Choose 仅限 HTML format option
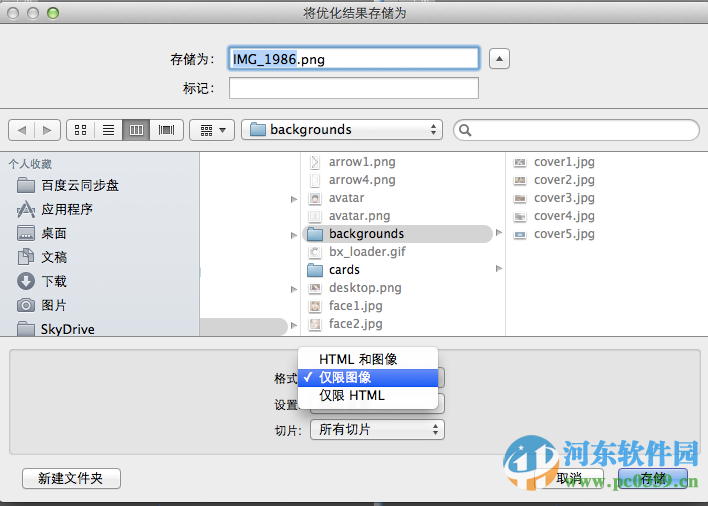 368,396
